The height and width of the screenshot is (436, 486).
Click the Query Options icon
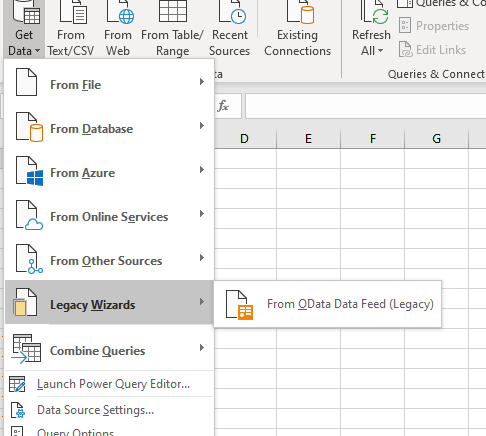pos(18,431)
